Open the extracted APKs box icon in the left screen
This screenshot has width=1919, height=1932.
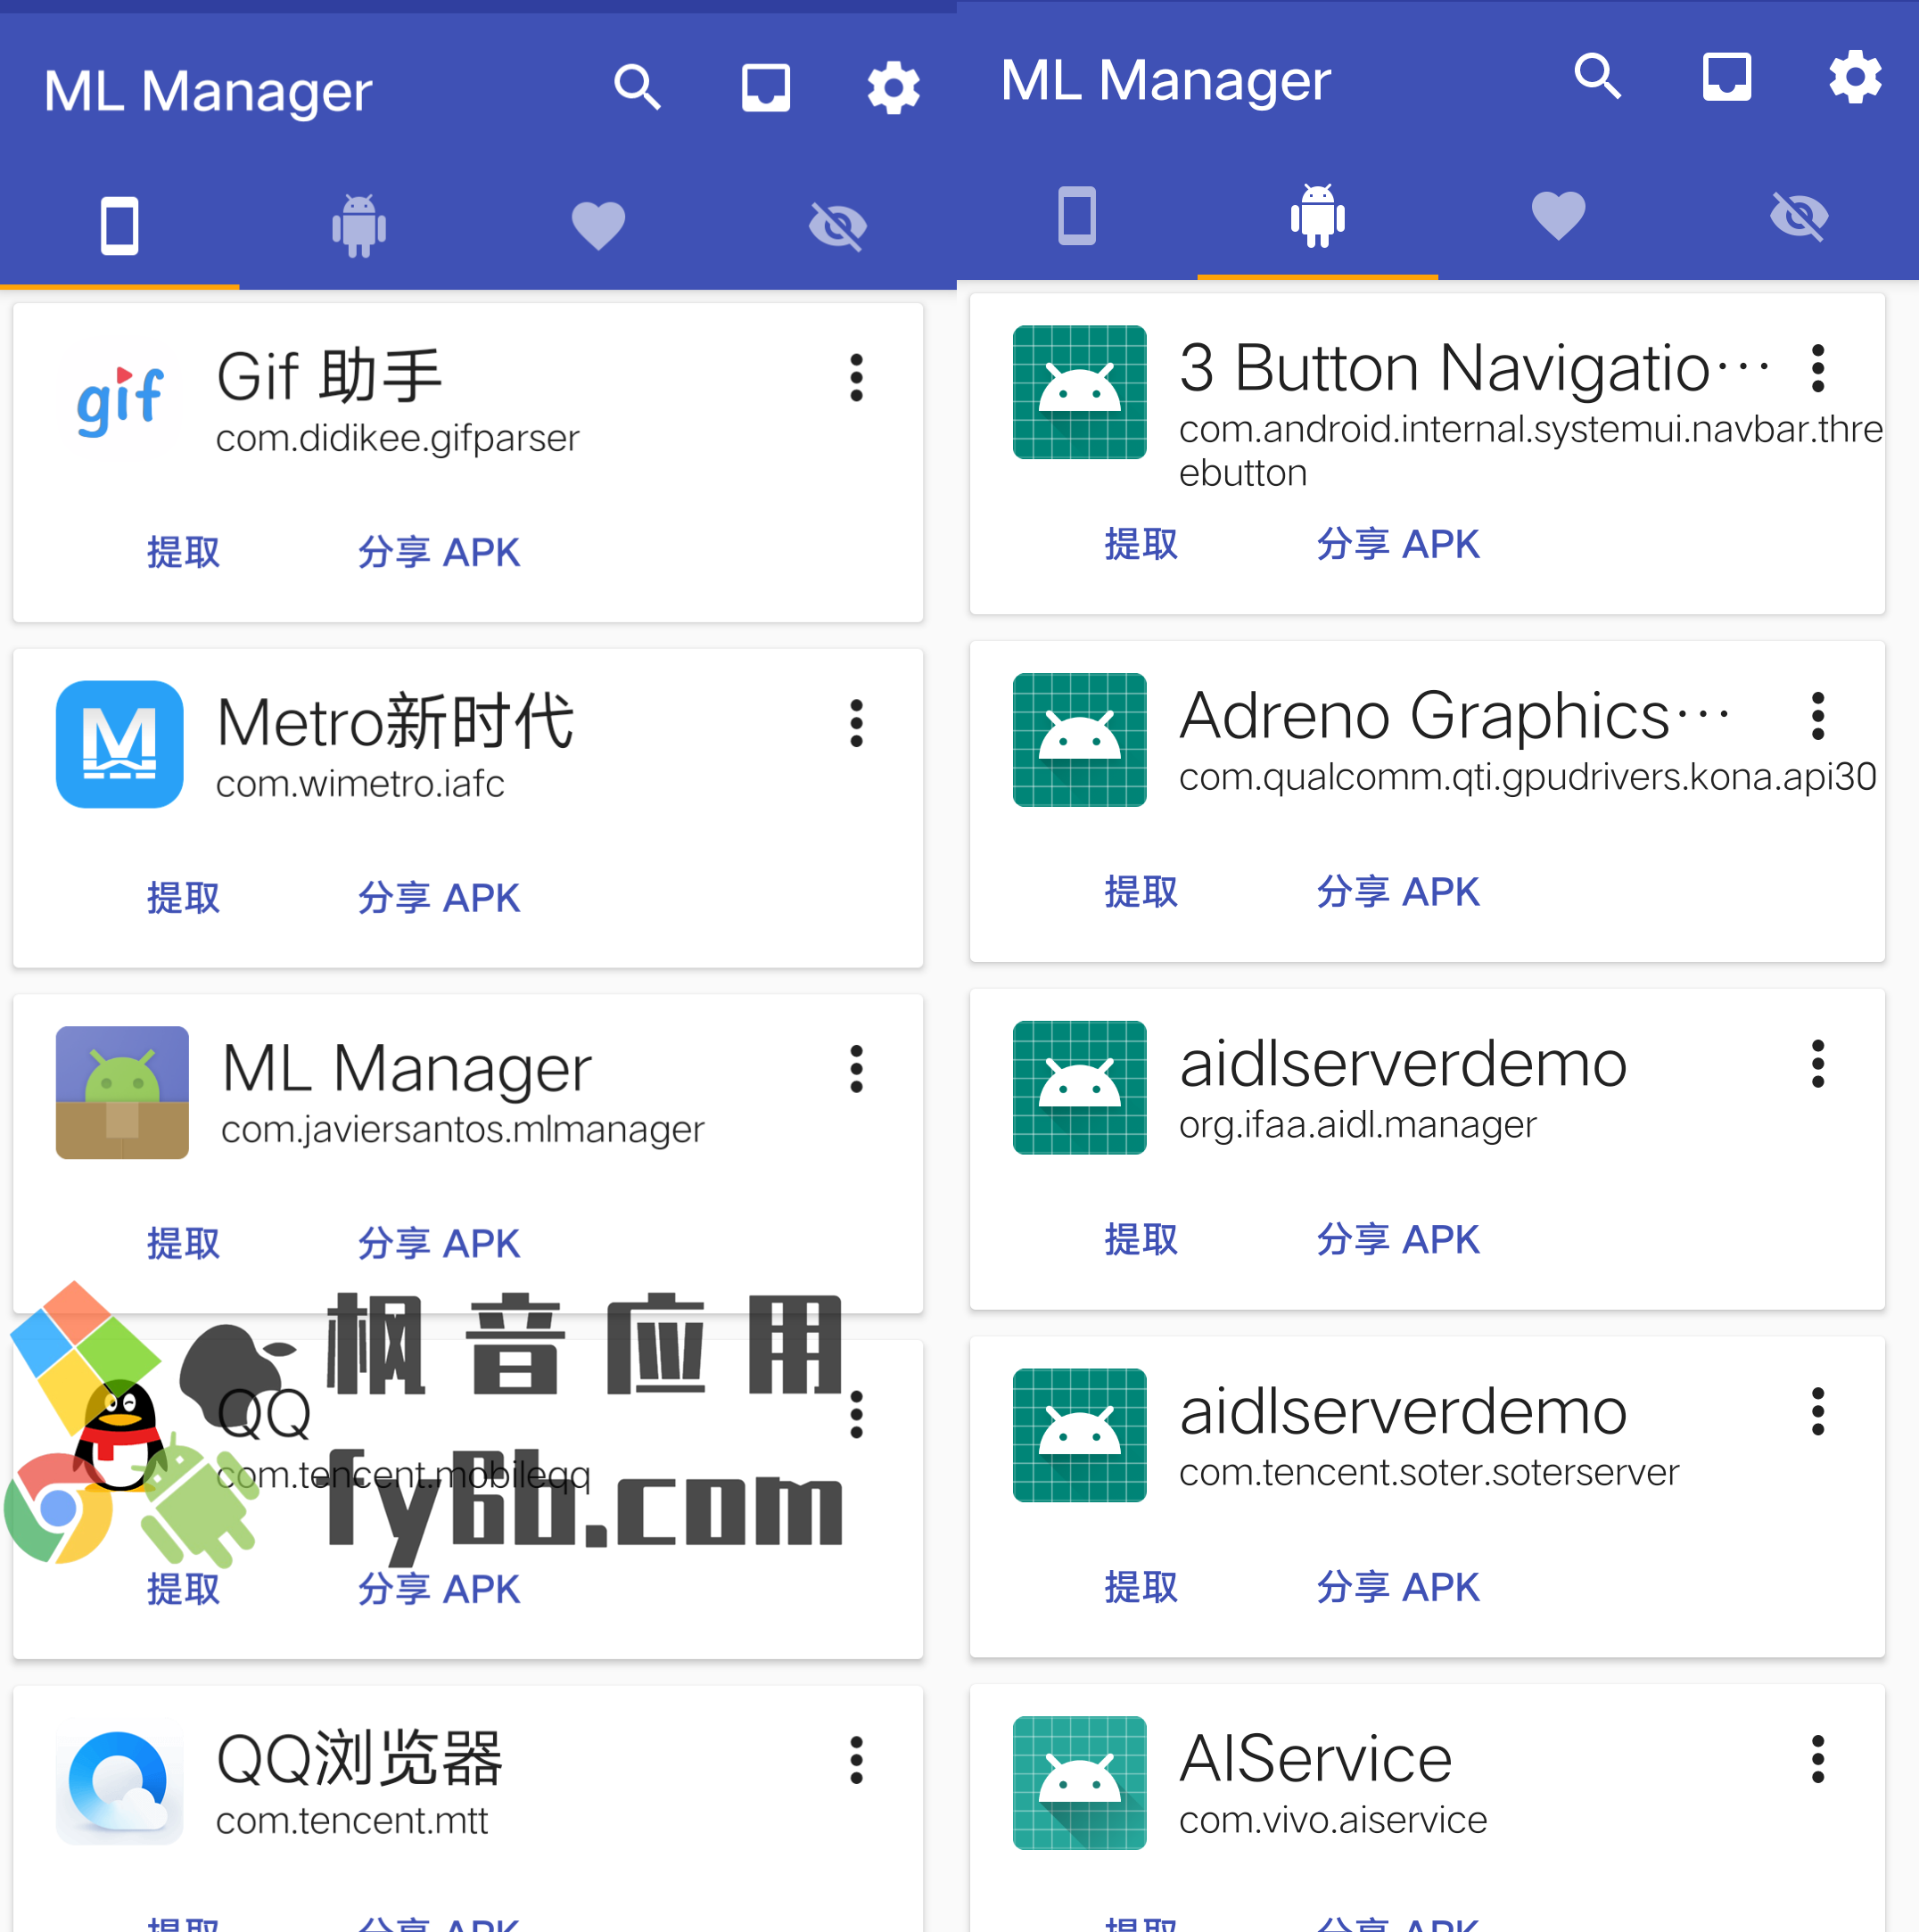(765, 88)
